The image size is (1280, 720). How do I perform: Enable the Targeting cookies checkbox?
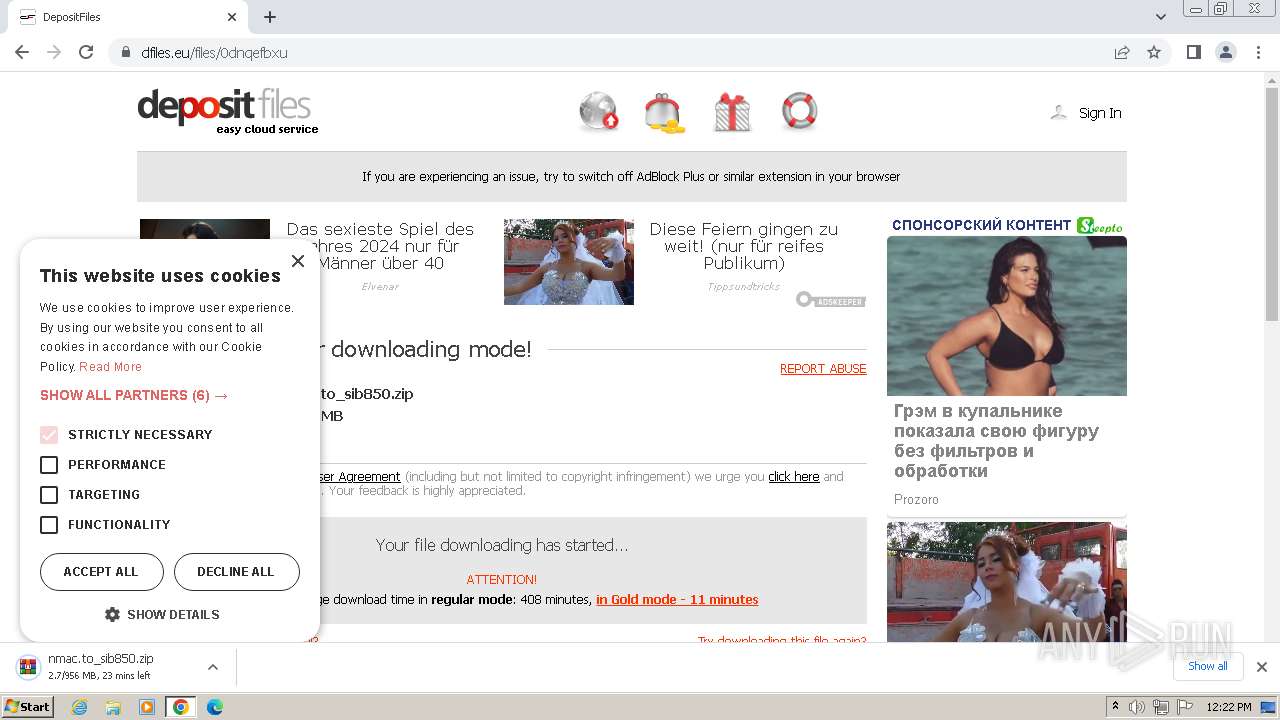coord(49,495)
